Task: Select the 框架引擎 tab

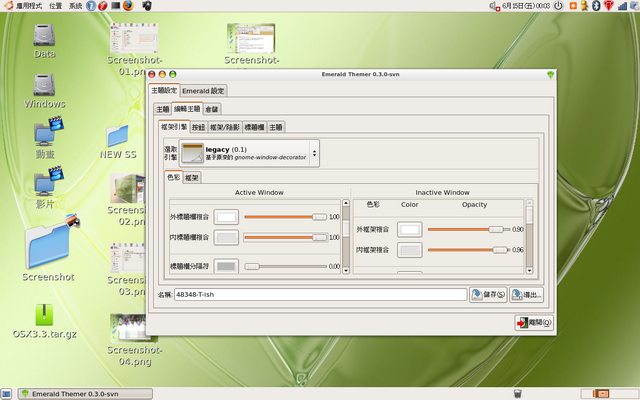Action: (x=174, y=127)
